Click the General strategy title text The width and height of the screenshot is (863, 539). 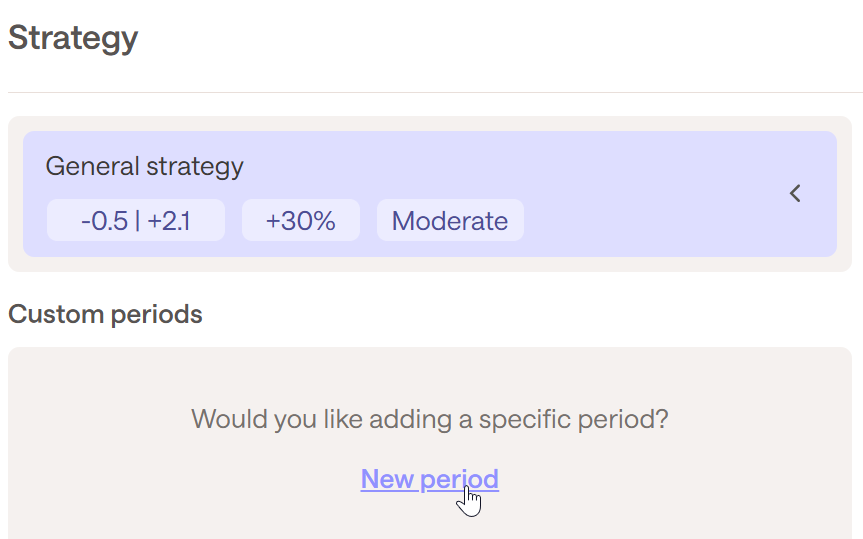[x=144, y=166]
